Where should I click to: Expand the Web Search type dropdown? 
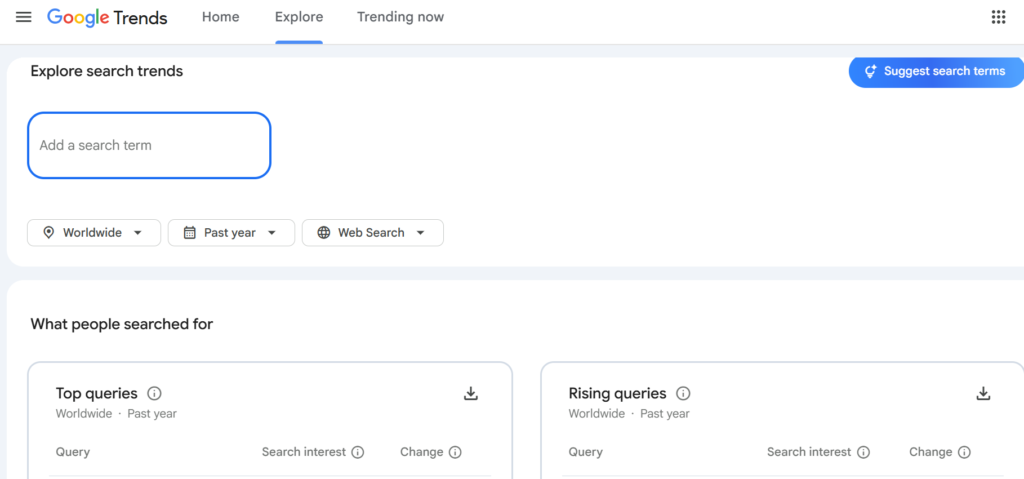click(373, 233)
